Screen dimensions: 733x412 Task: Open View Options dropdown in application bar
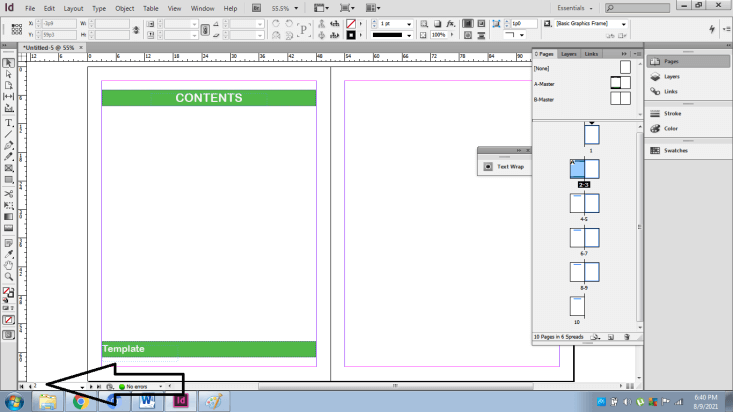(x=321, y=8)
